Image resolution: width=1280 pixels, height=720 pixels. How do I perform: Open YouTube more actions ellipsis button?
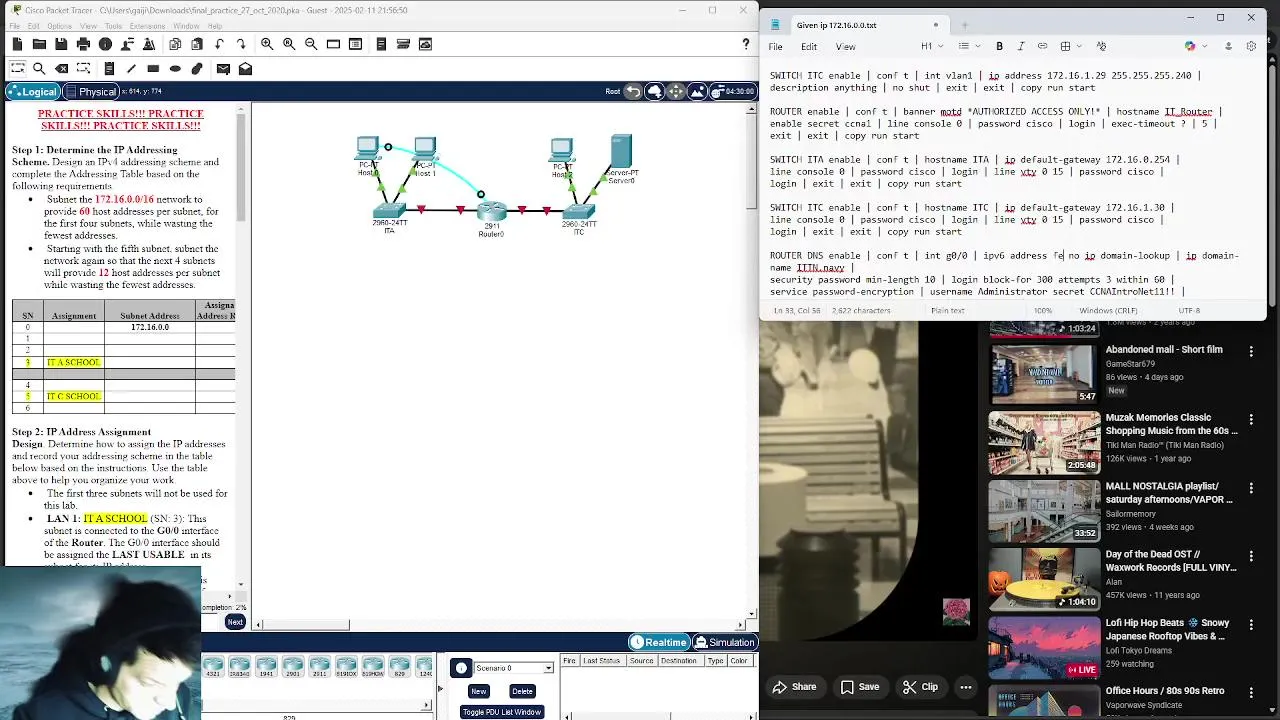click(966, 687)
